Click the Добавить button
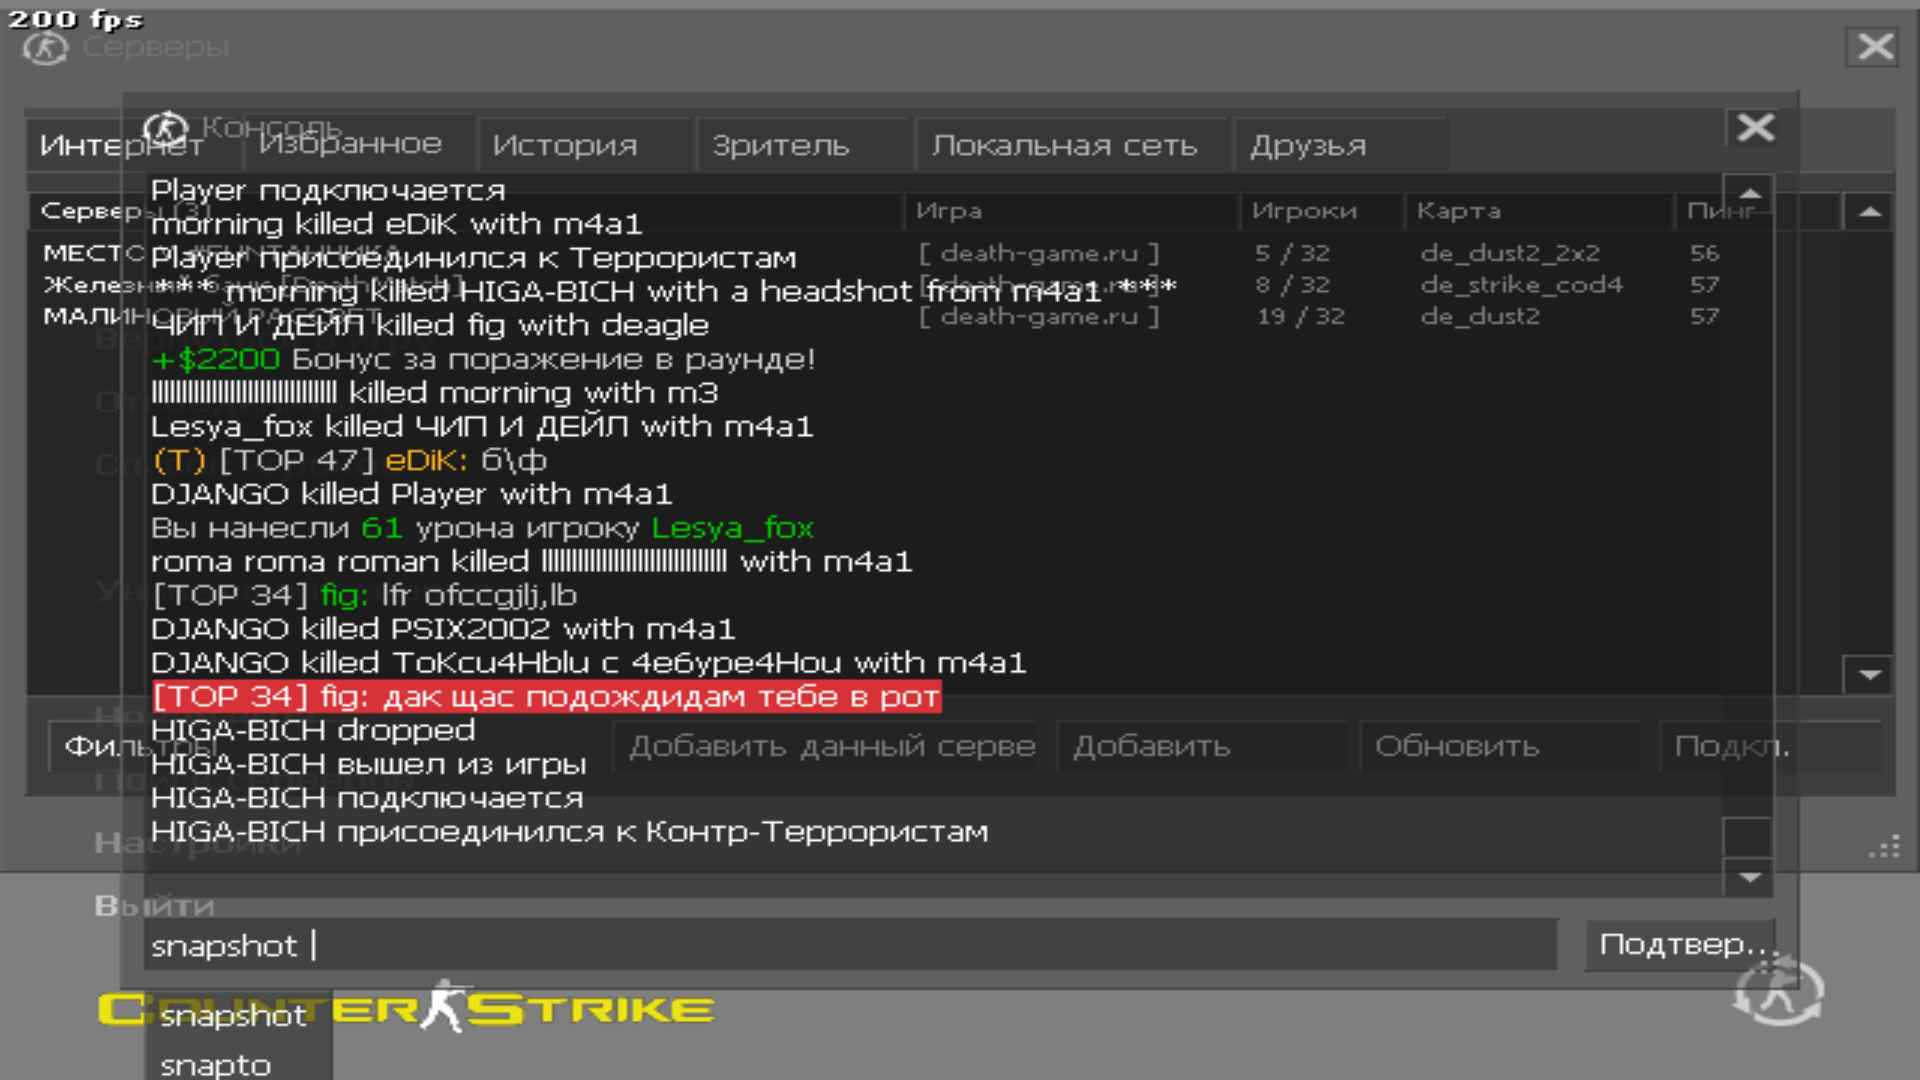The height and width of the screenshot is (1080, 1920). click(x=1205, y=747)
